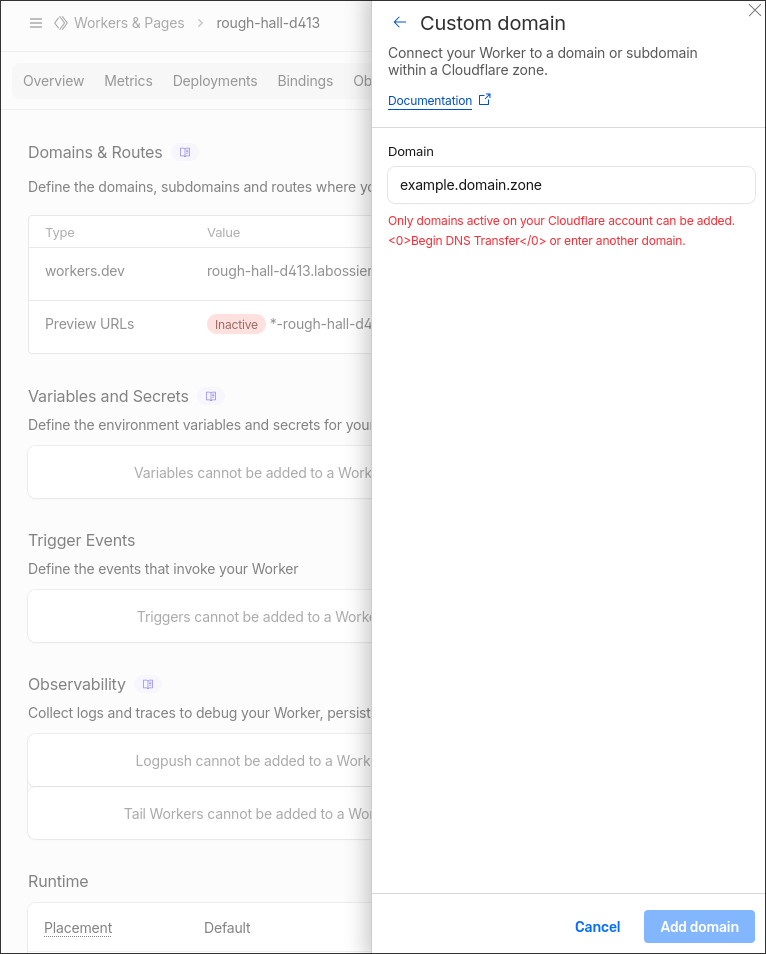Screen dimensions: 766x954
Task: Click the Documentation external link icon
Action: coord(485,100)
